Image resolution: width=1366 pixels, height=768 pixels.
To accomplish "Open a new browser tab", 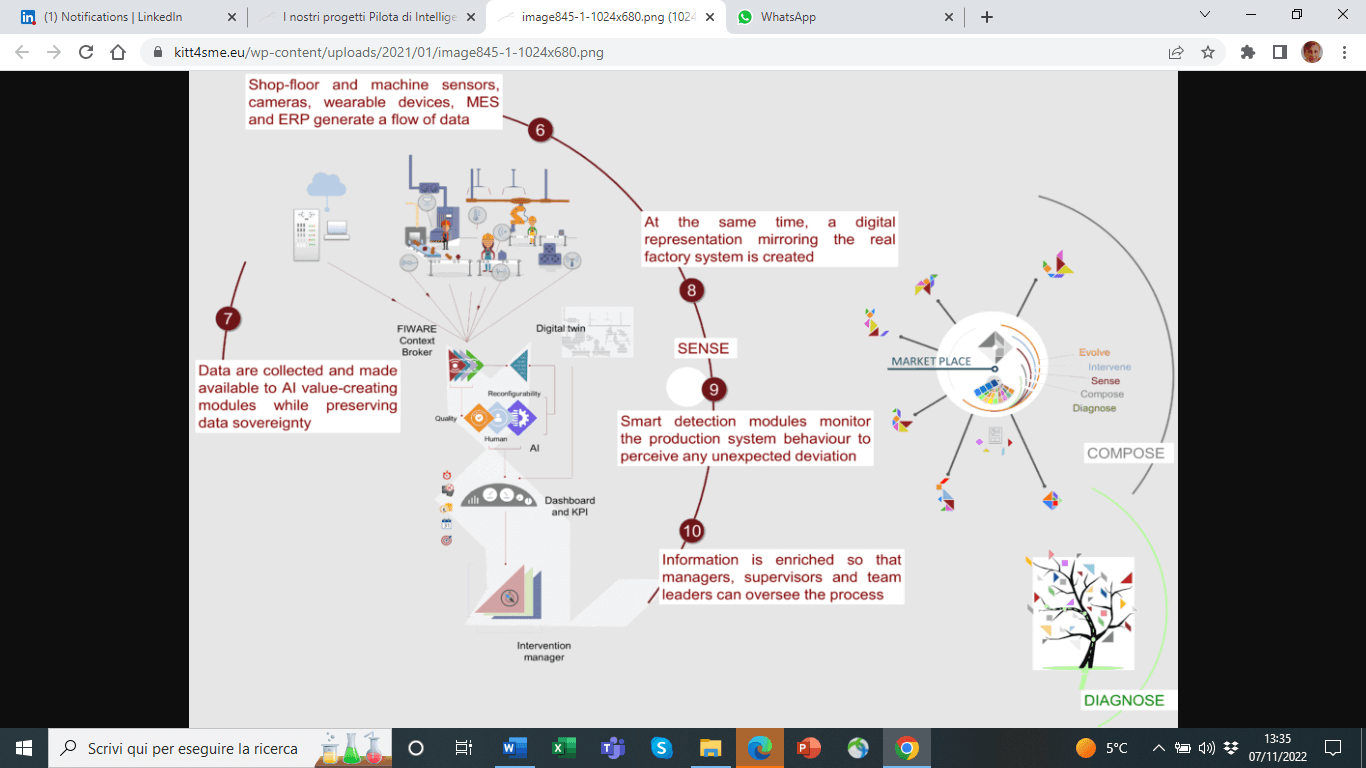I will click(x=987, y=17).
